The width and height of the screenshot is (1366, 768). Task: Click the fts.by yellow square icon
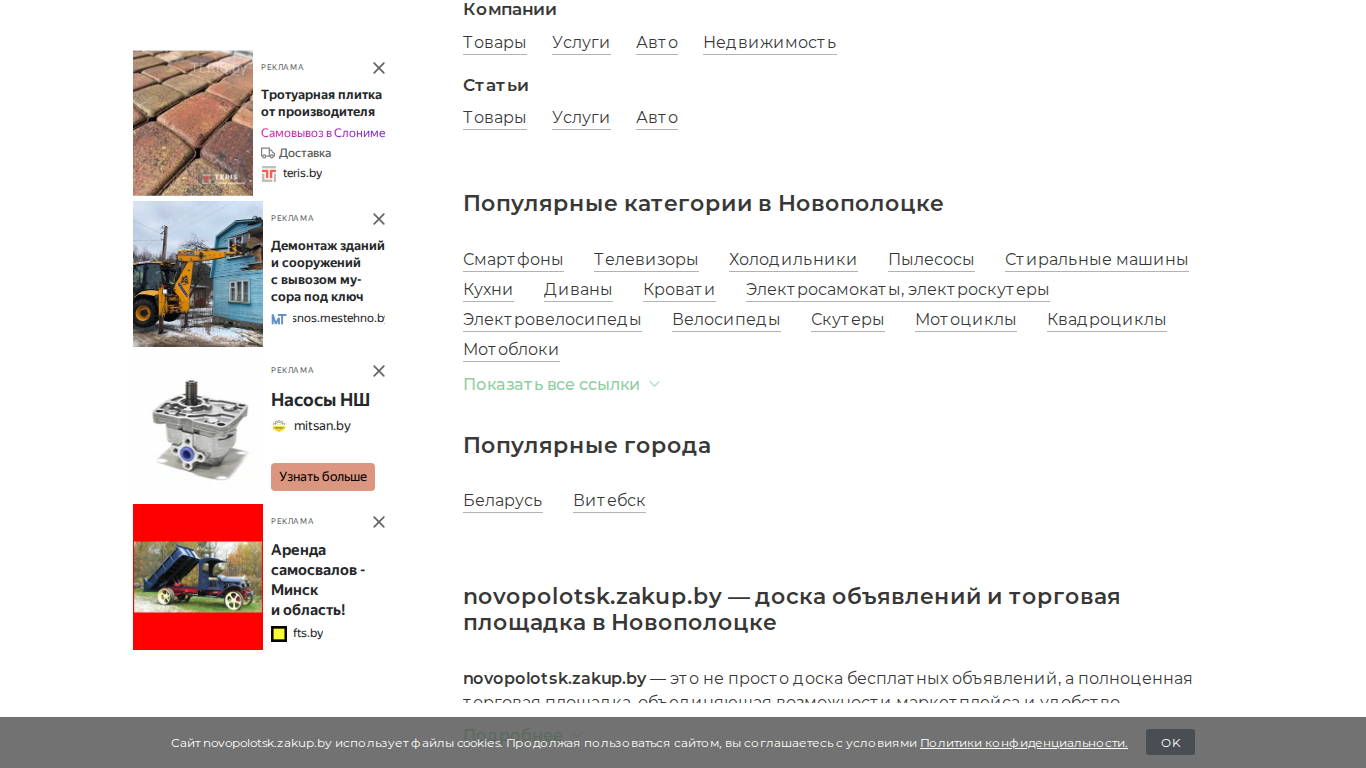(279, 633)
